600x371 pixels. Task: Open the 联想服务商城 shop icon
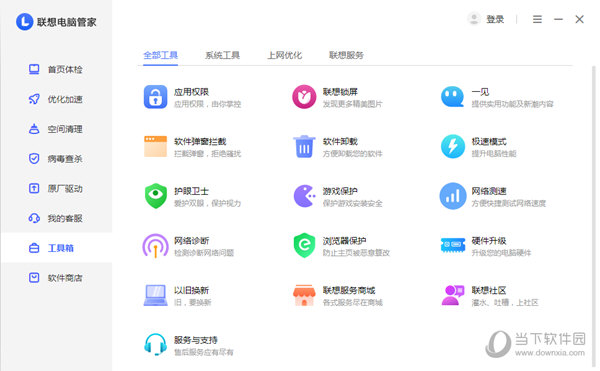coord(304,295)
